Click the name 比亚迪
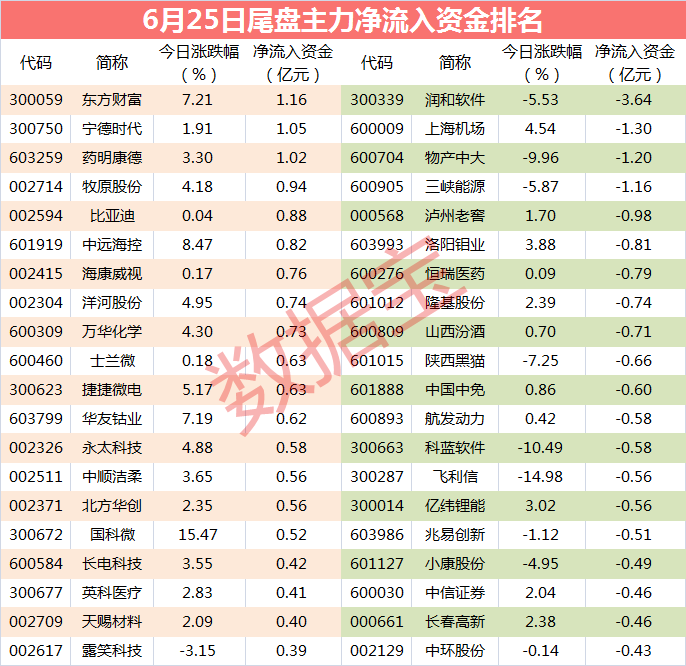Screen dimensions: 686x666 (x=112, y=216)
